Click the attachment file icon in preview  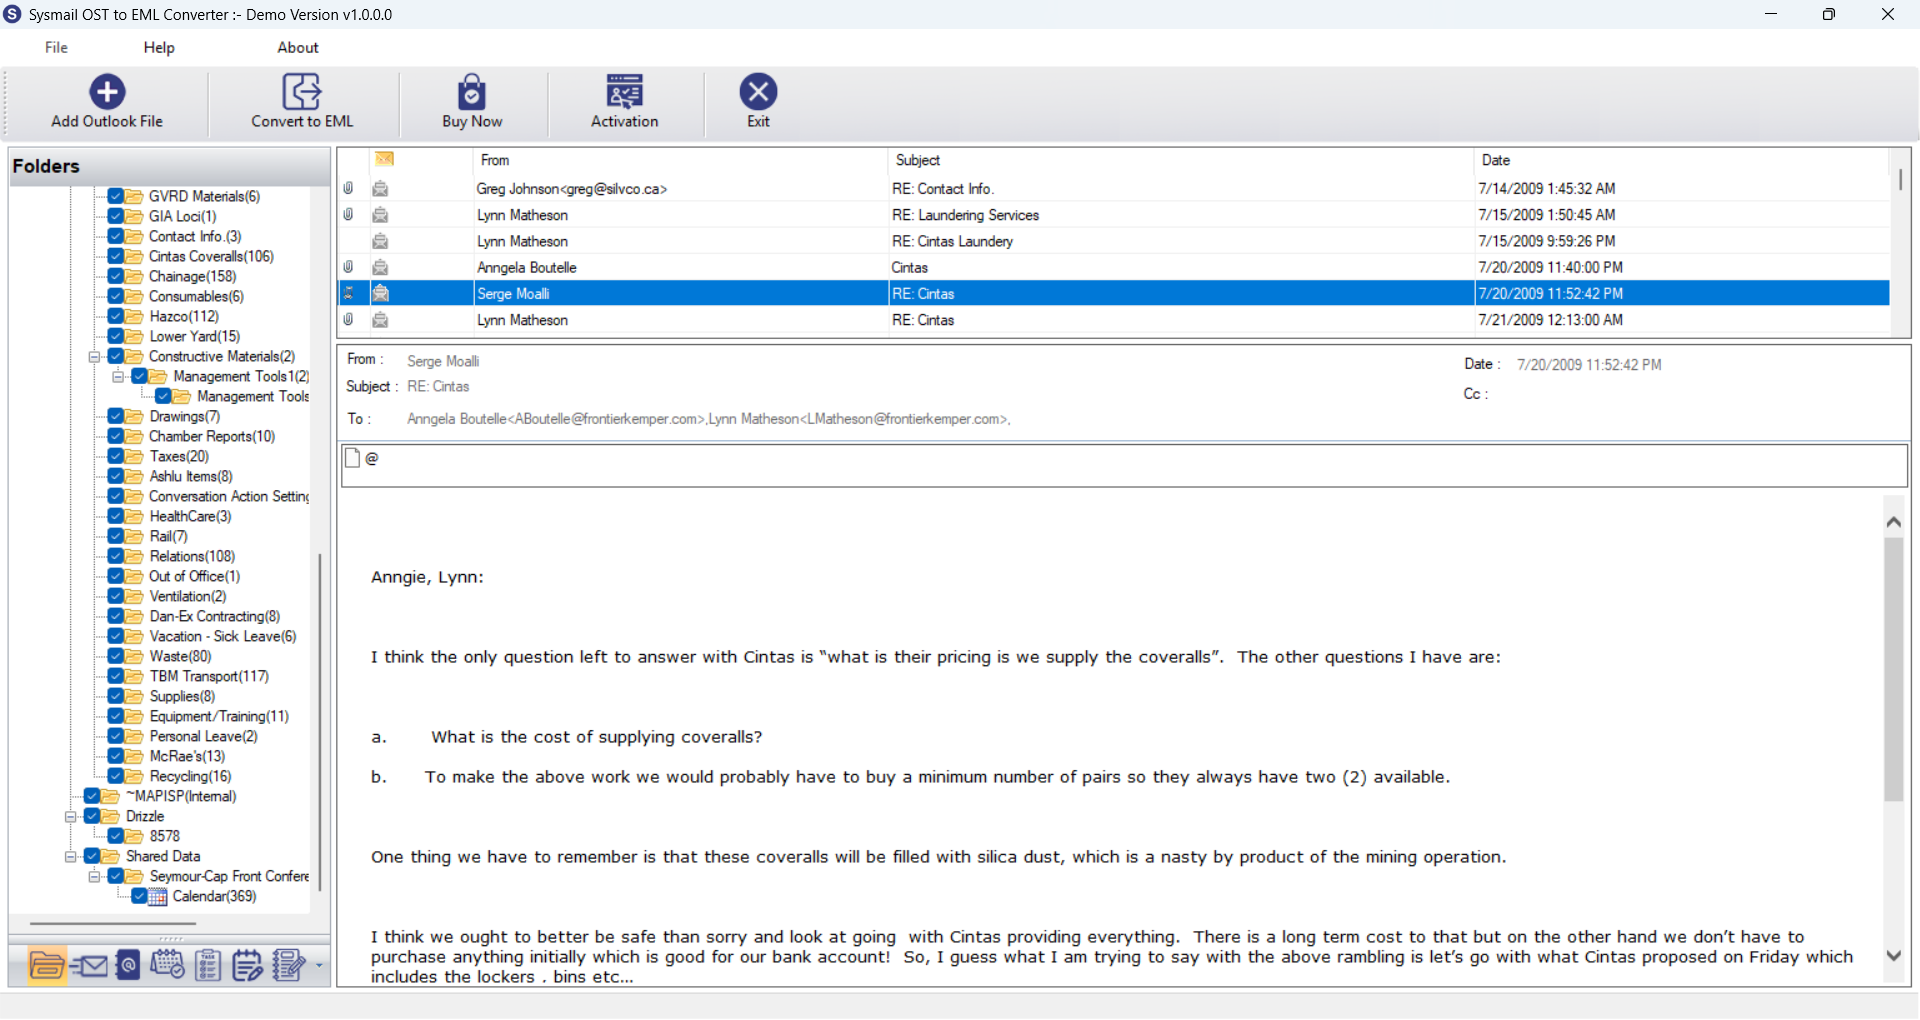352,458
